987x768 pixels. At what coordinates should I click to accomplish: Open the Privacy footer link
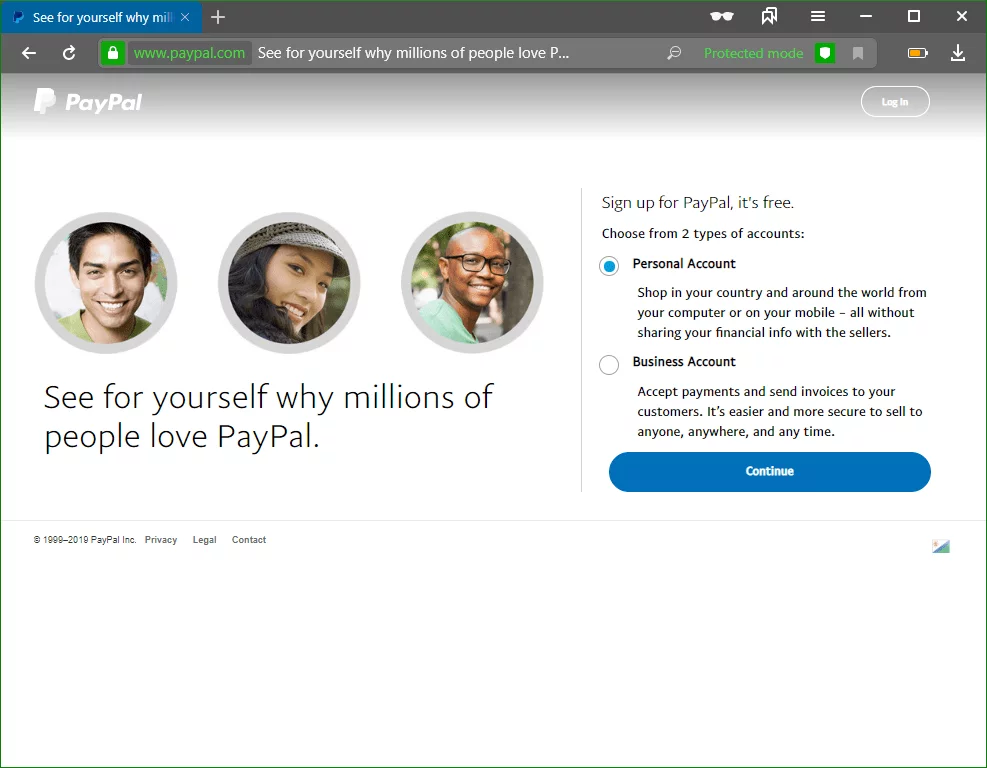161,540
